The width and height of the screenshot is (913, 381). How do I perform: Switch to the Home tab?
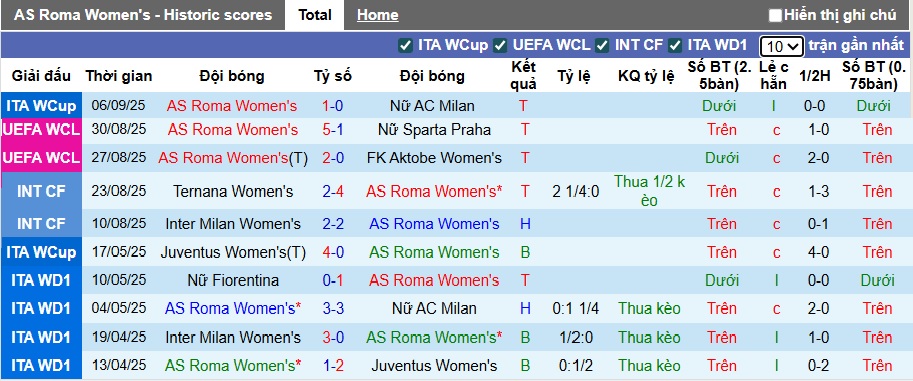[x=377, y=15]
